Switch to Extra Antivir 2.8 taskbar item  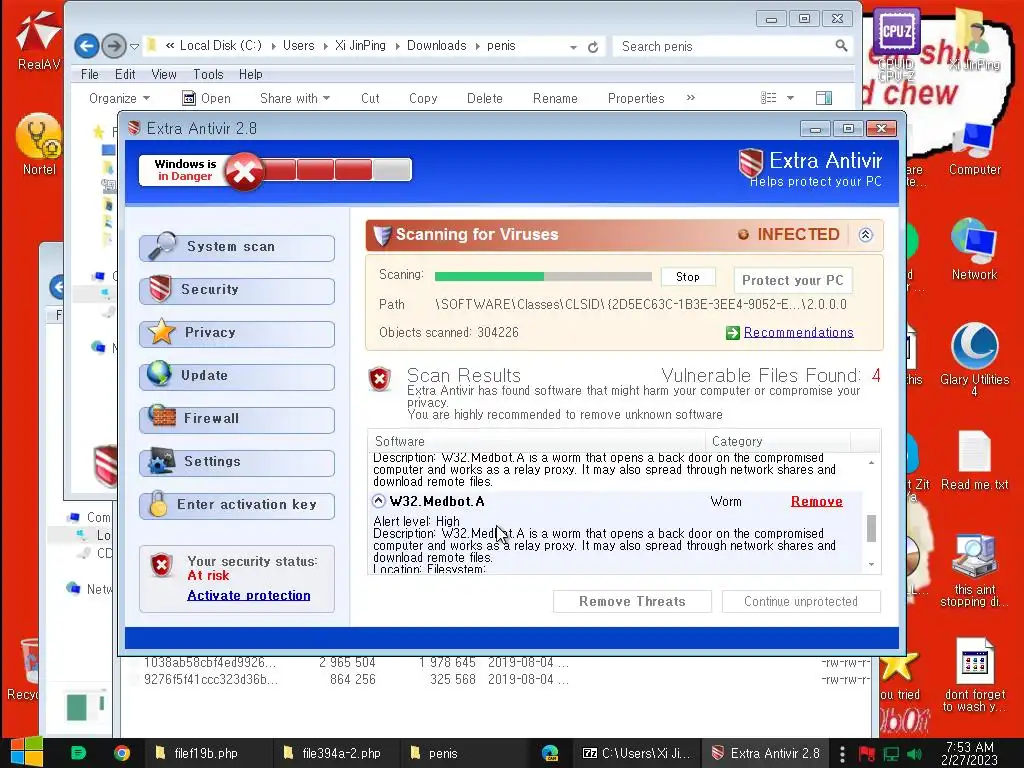pyautogui.click(x=765, y=753)
